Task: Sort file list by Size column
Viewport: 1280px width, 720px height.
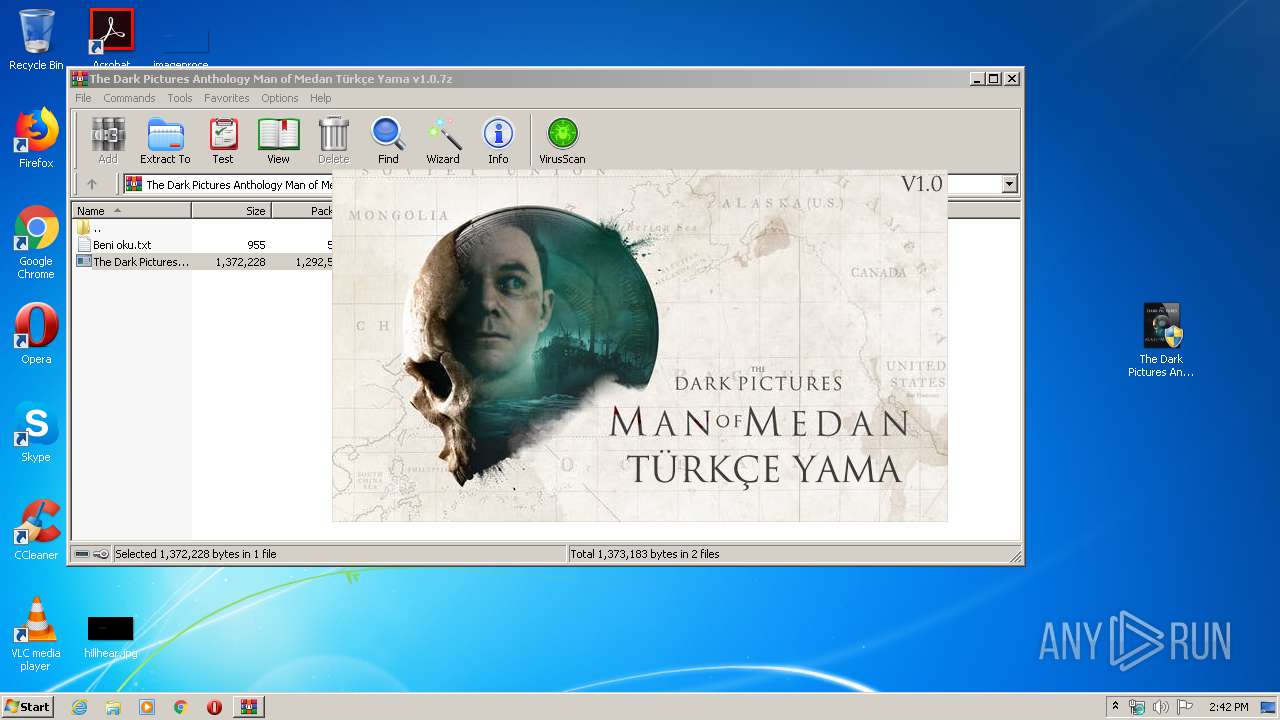Action: point(231,210)
